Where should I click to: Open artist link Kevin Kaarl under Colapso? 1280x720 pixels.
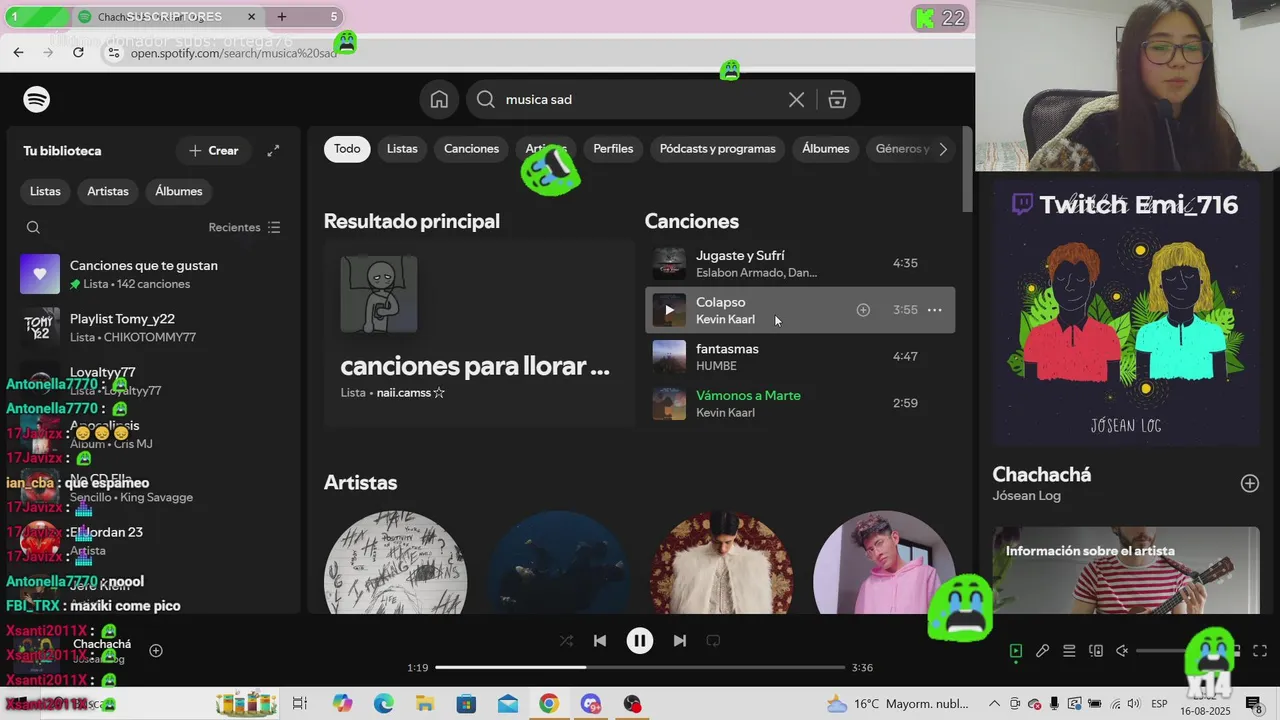click(725, 319)
